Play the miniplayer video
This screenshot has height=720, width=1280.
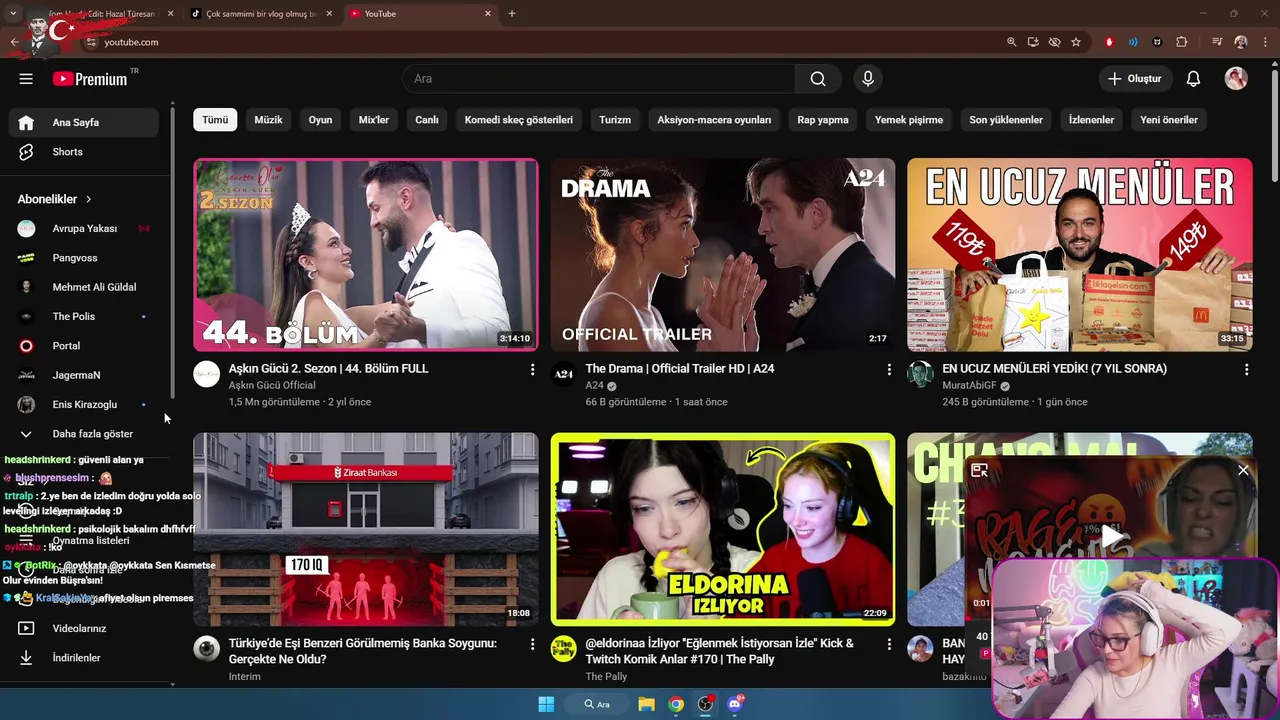coord(1112,537)
